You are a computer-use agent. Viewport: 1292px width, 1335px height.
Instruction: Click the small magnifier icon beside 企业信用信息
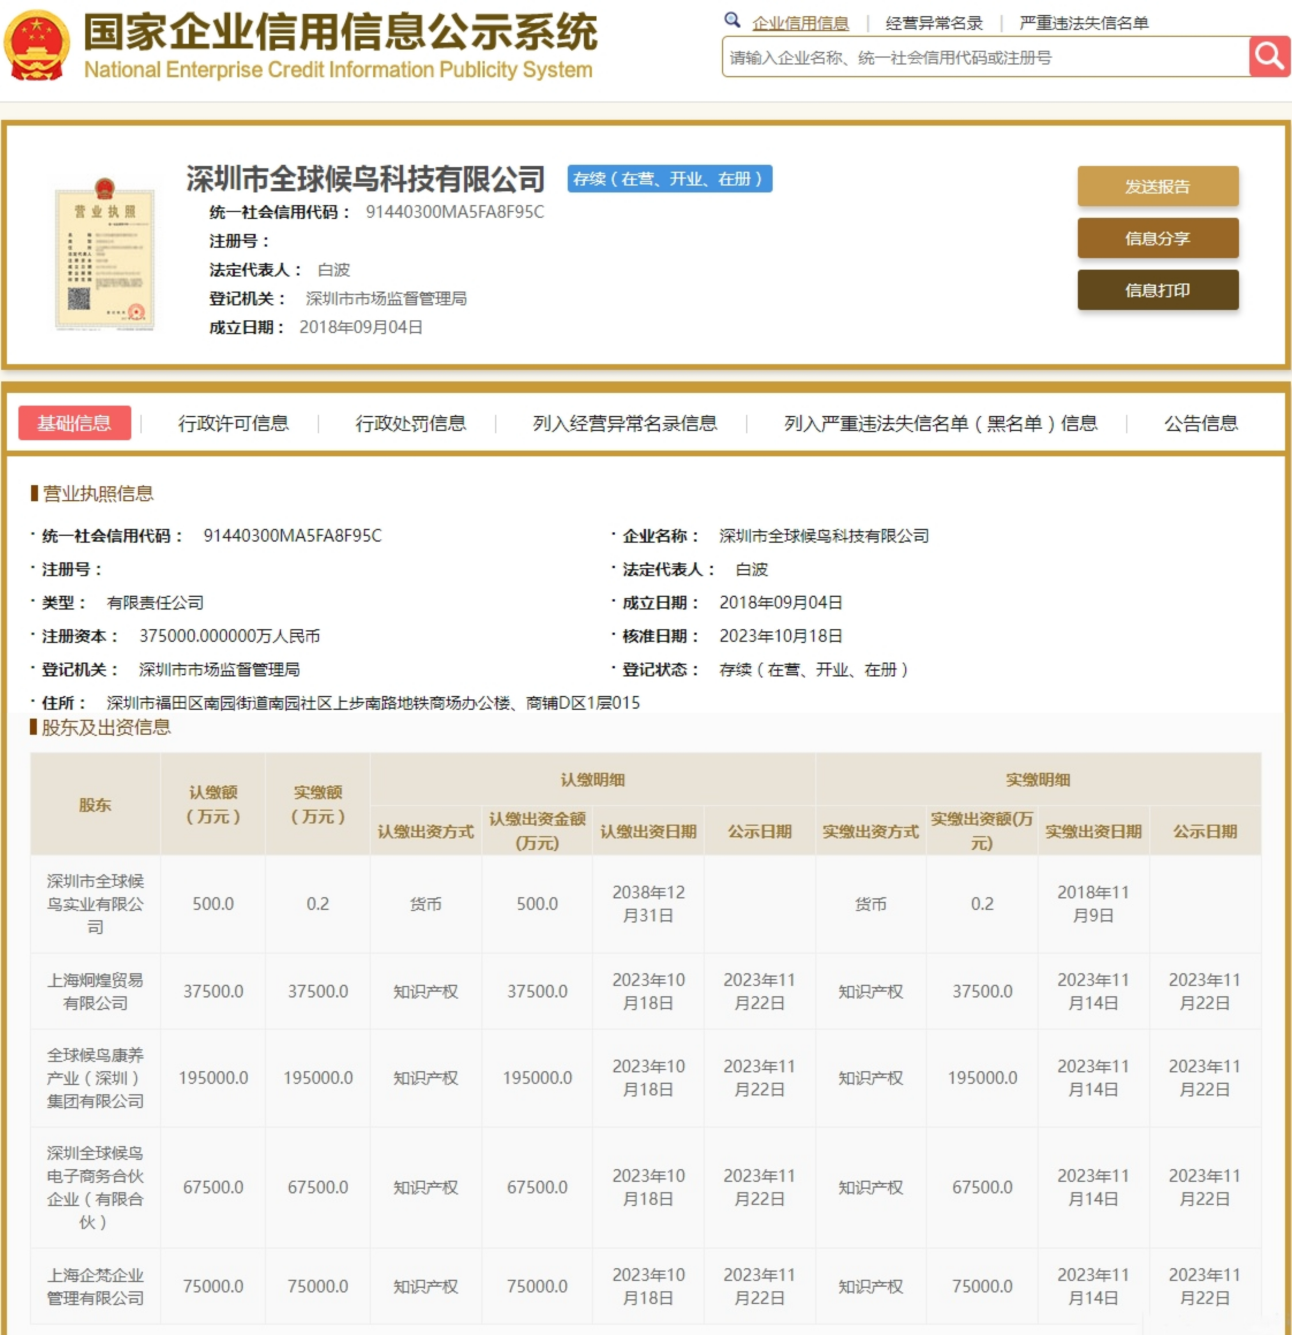tap(732, 20)
